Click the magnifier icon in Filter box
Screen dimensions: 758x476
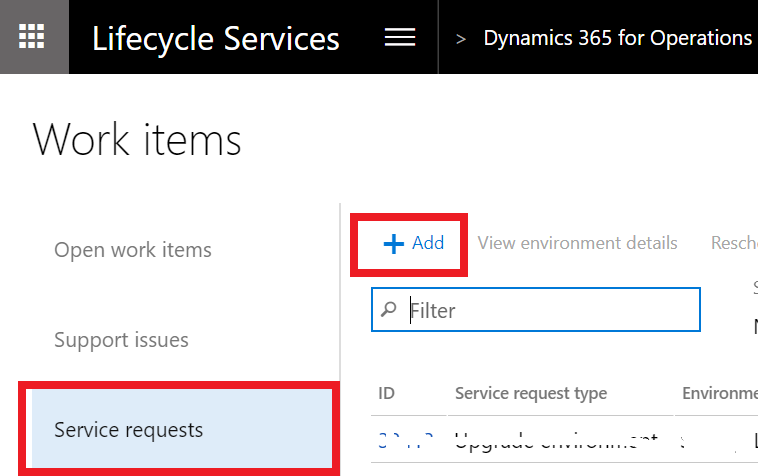[389, 310]
